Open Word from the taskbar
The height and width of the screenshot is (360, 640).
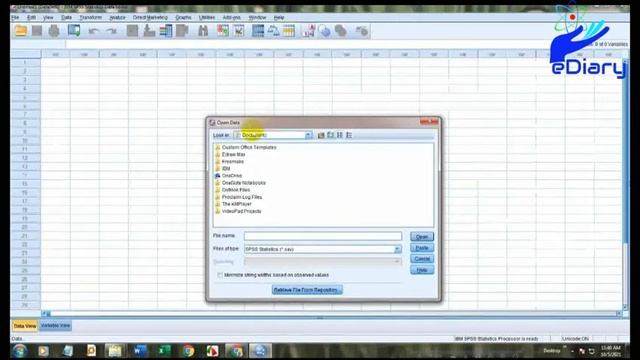140,351
